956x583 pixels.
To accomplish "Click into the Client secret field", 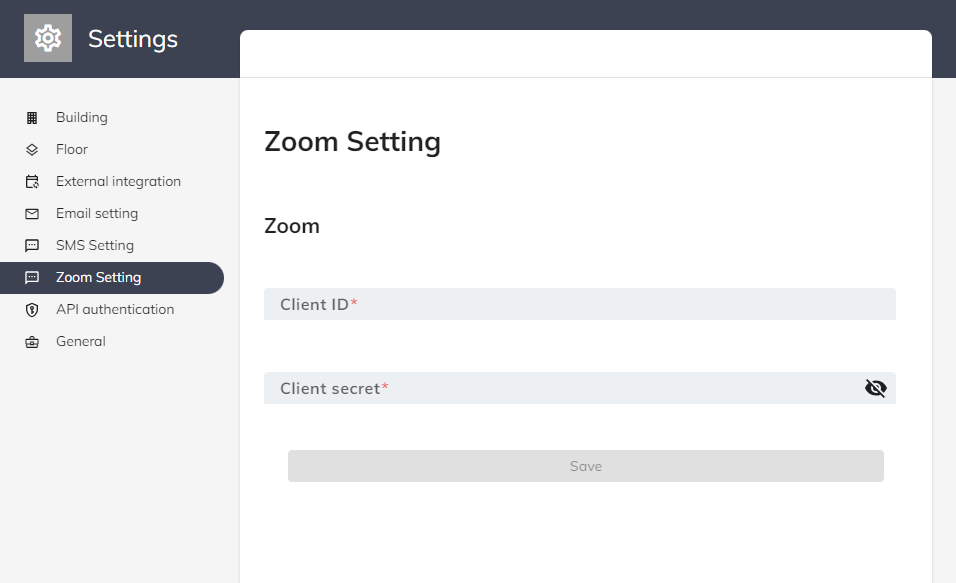I will 560,388.
